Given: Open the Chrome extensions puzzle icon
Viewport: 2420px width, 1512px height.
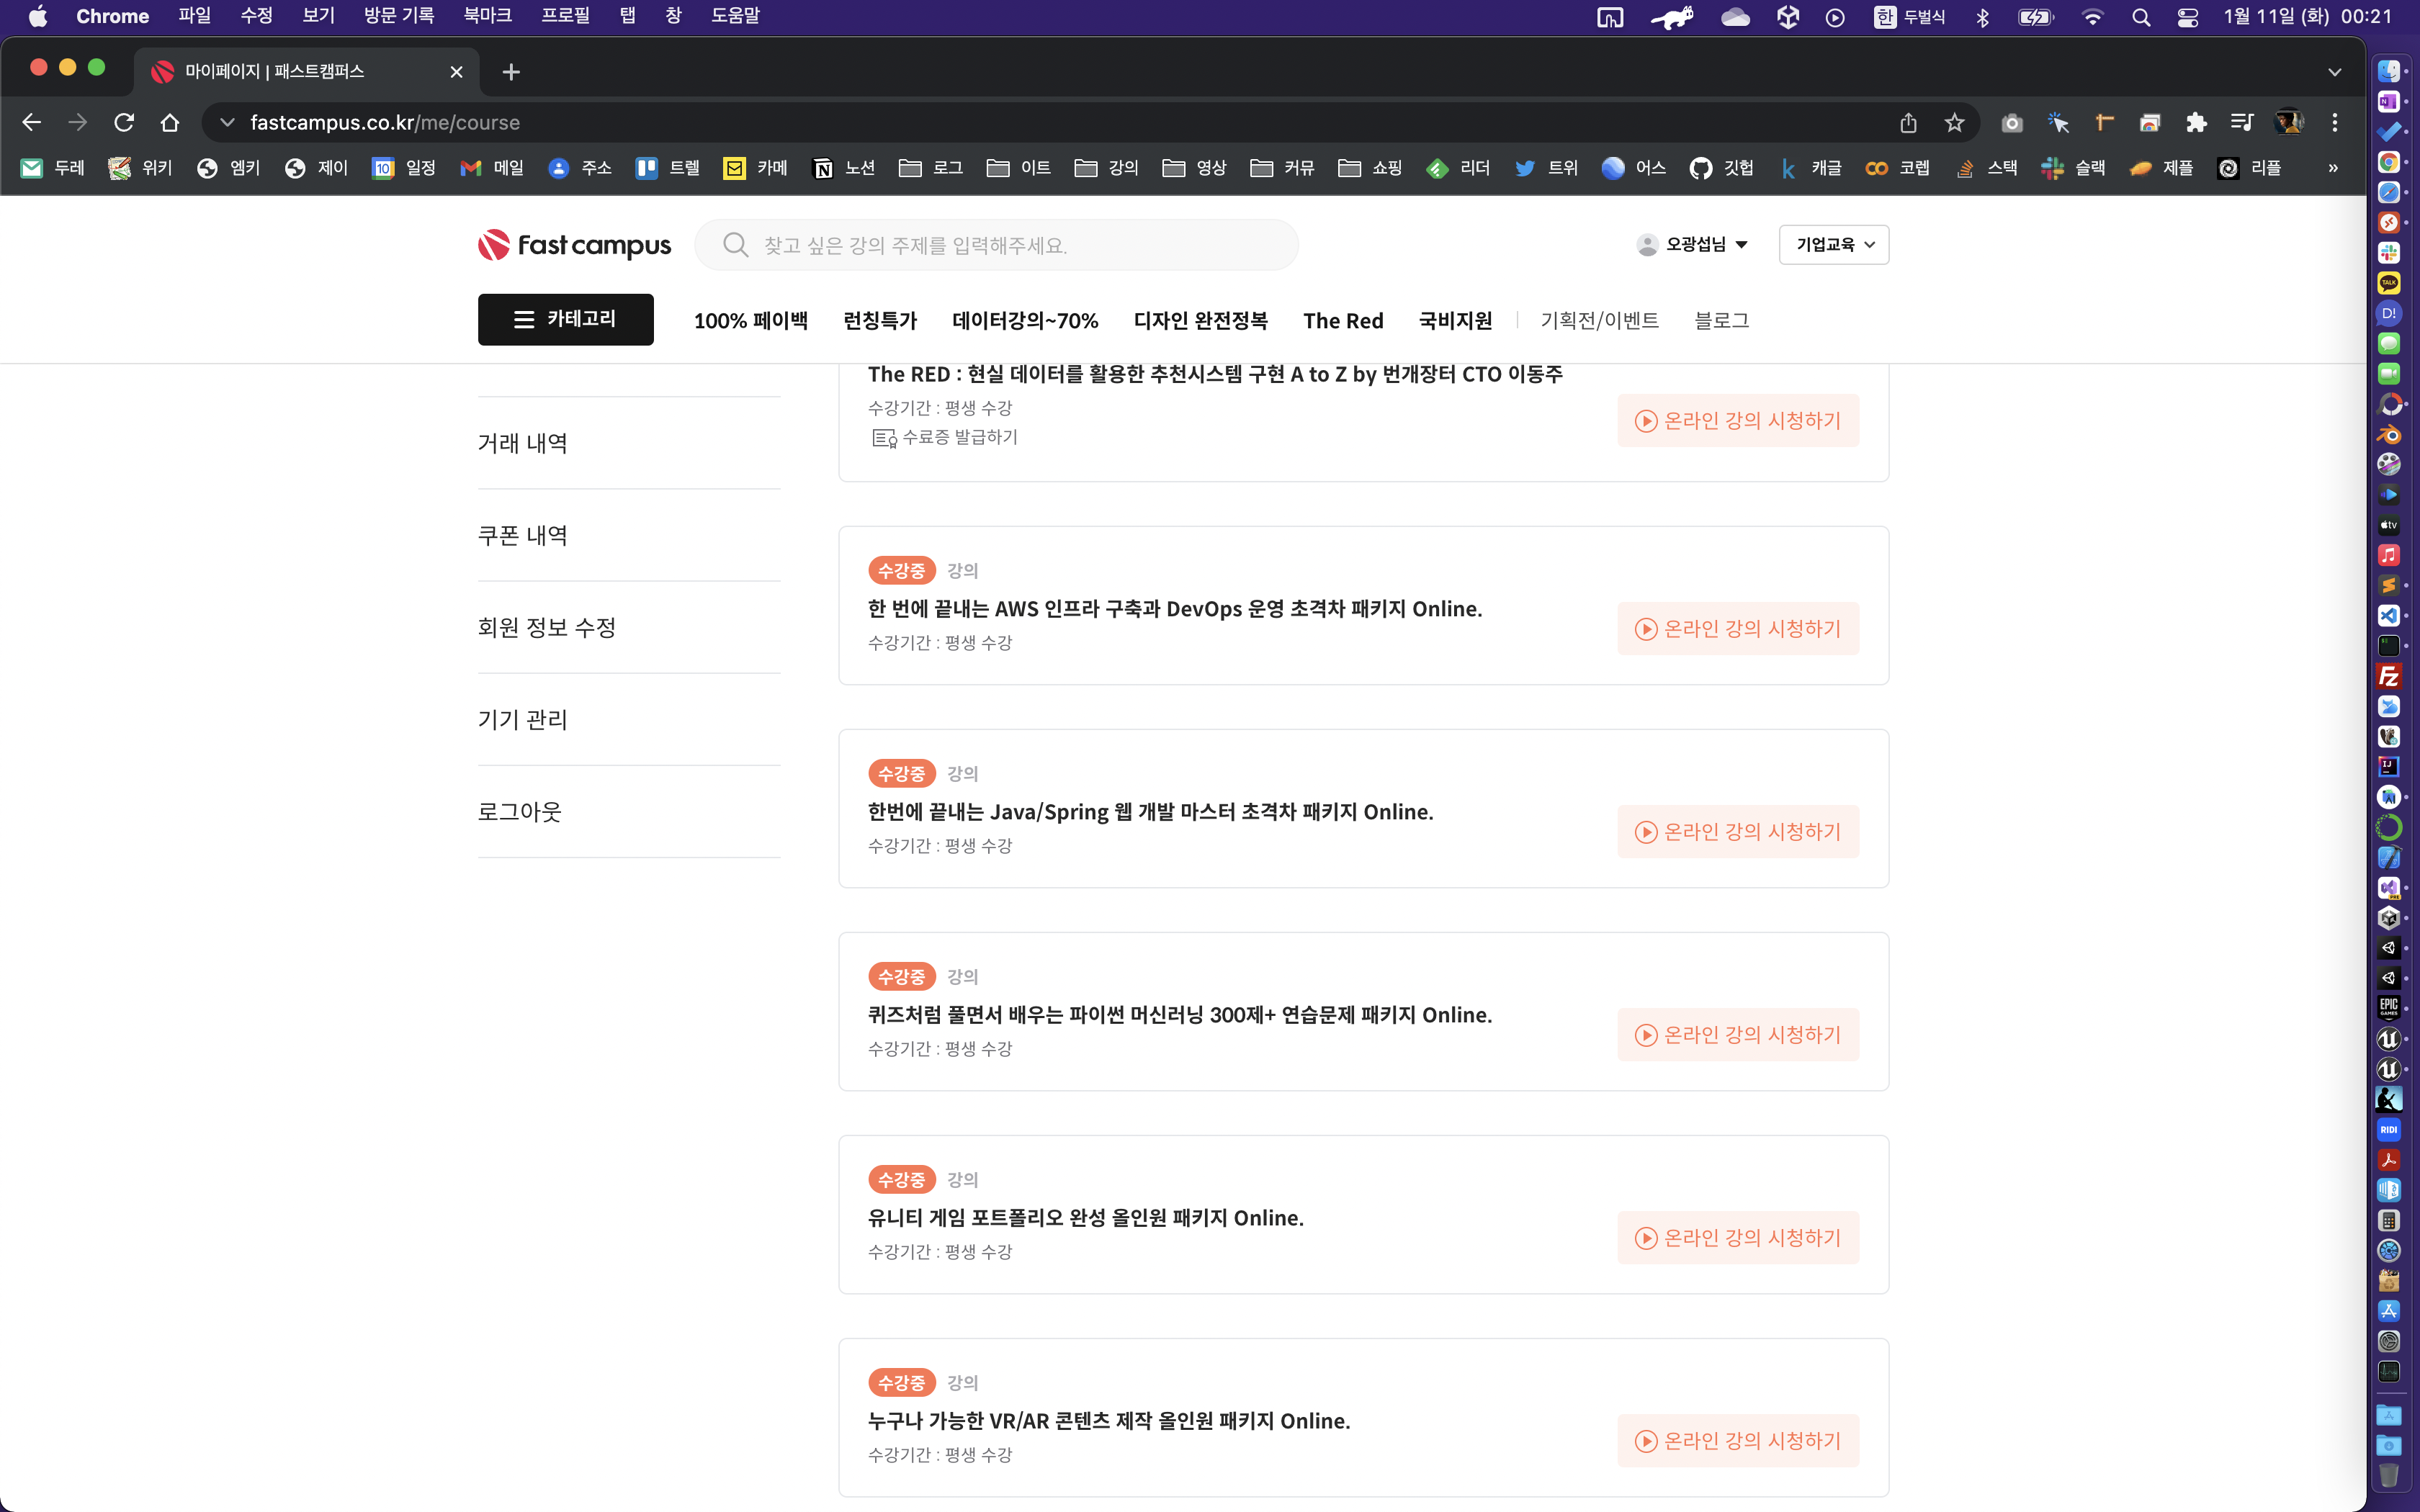Looking at the screenshot, I should click(x=2196, y=122).
